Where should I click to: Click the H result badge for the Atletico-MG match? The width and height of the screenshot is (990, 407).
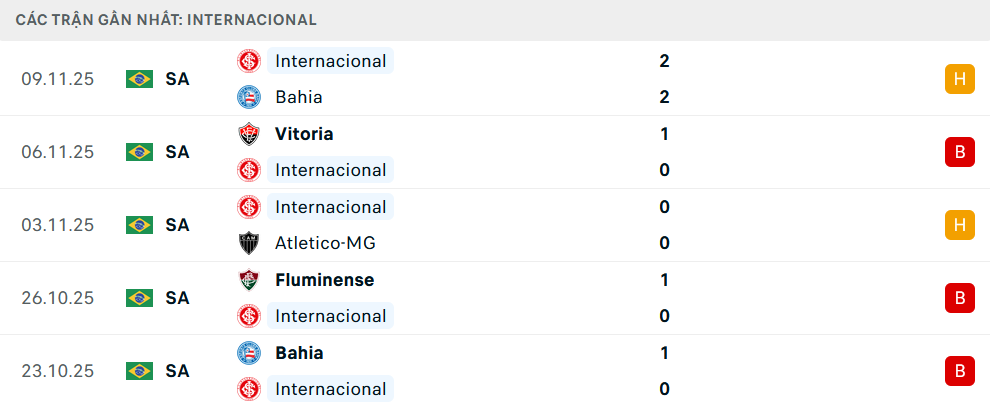(x=959, y=225)
